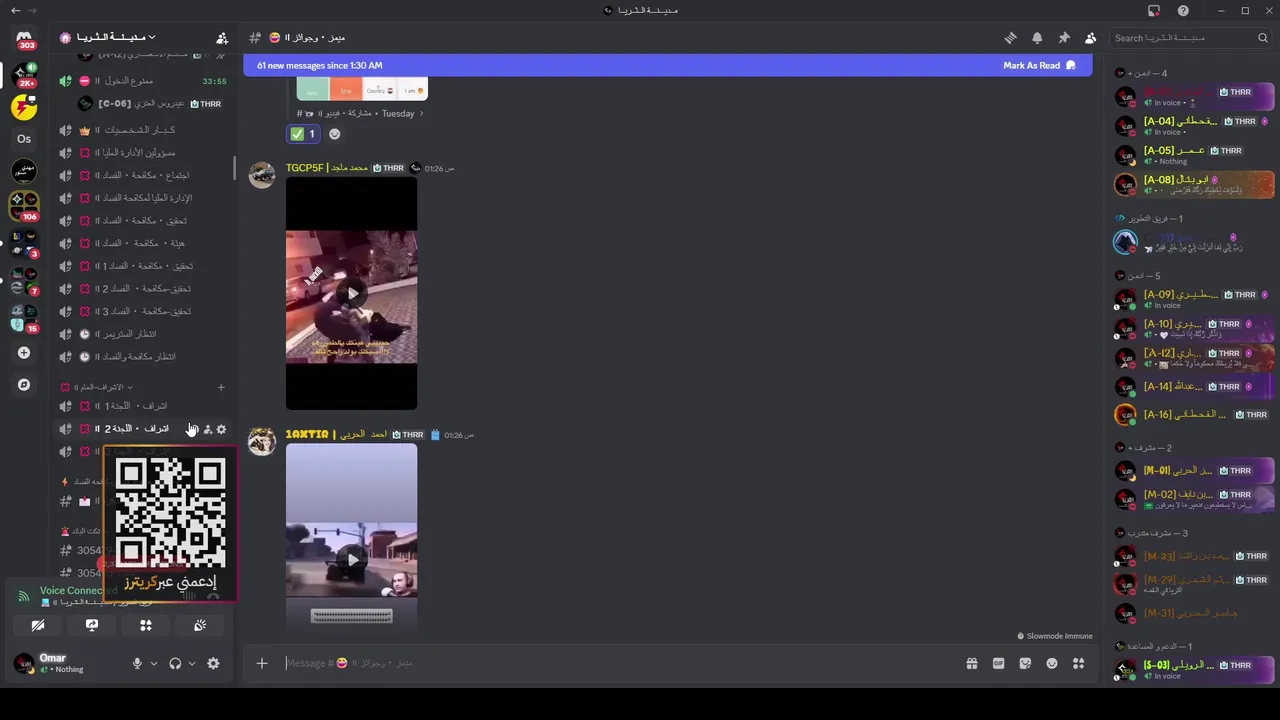Play 1AXTIA's video attachment
Screen dimensions: 1280x720
click(x=351, y=559)
